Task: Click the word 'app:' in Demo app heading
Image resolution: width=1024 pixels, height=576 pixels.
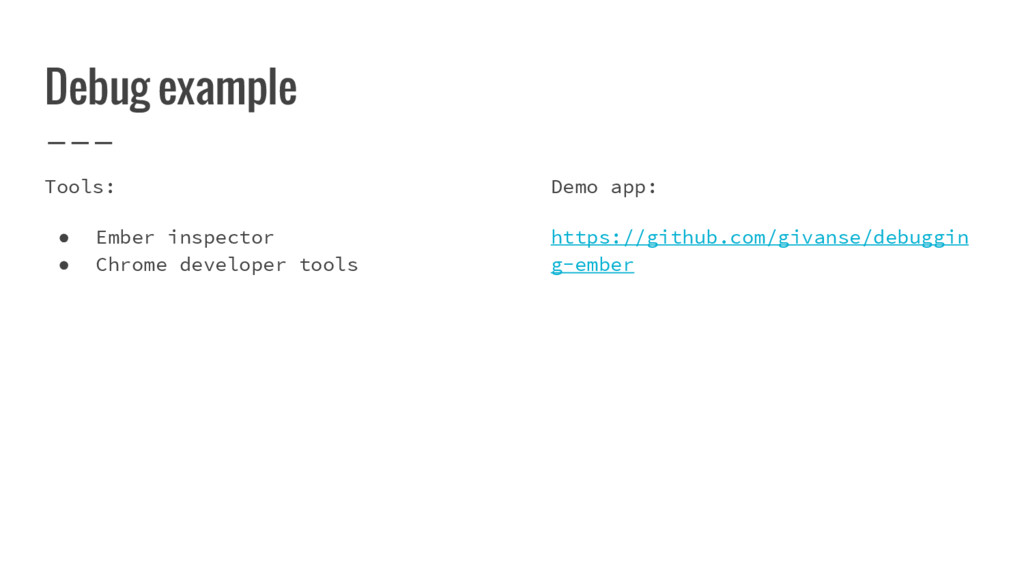Action: tap(633, 188)
